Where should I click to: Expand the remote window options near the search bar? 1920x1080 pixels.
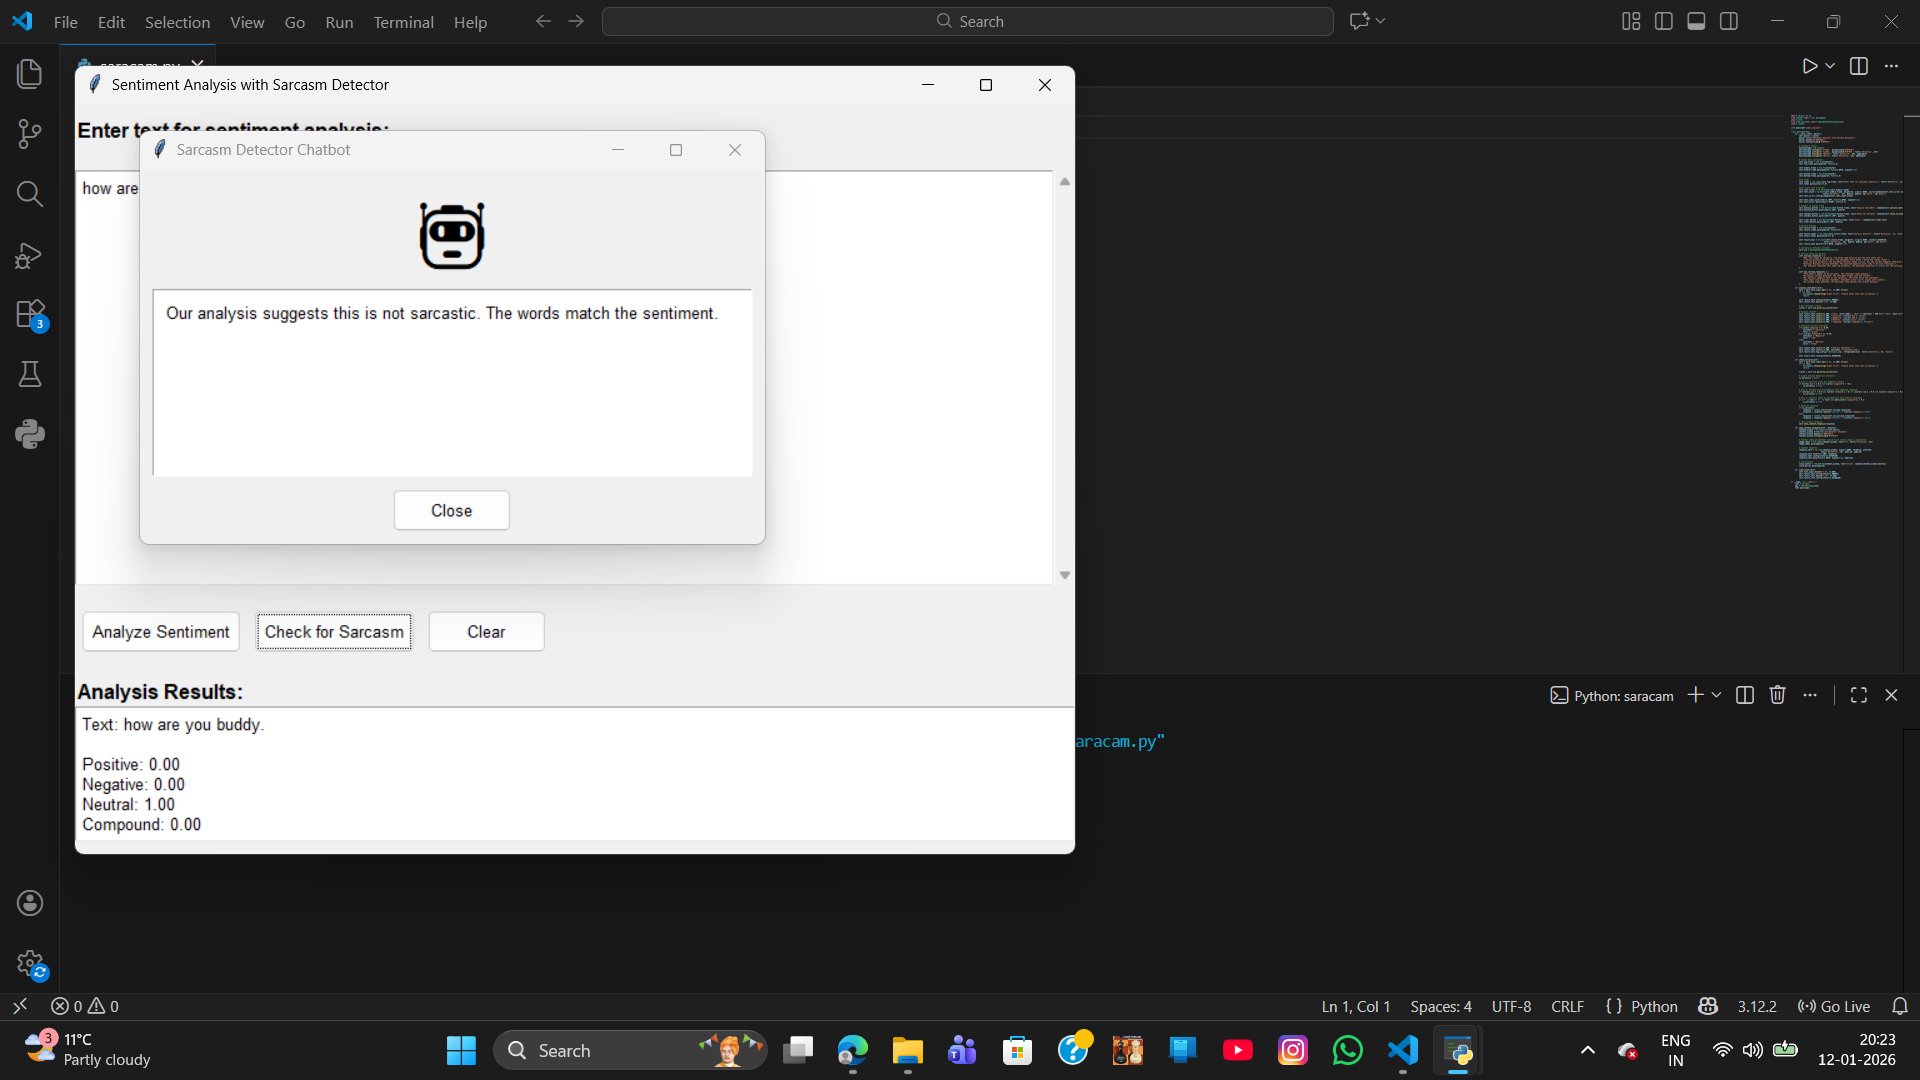(1380, 20)
